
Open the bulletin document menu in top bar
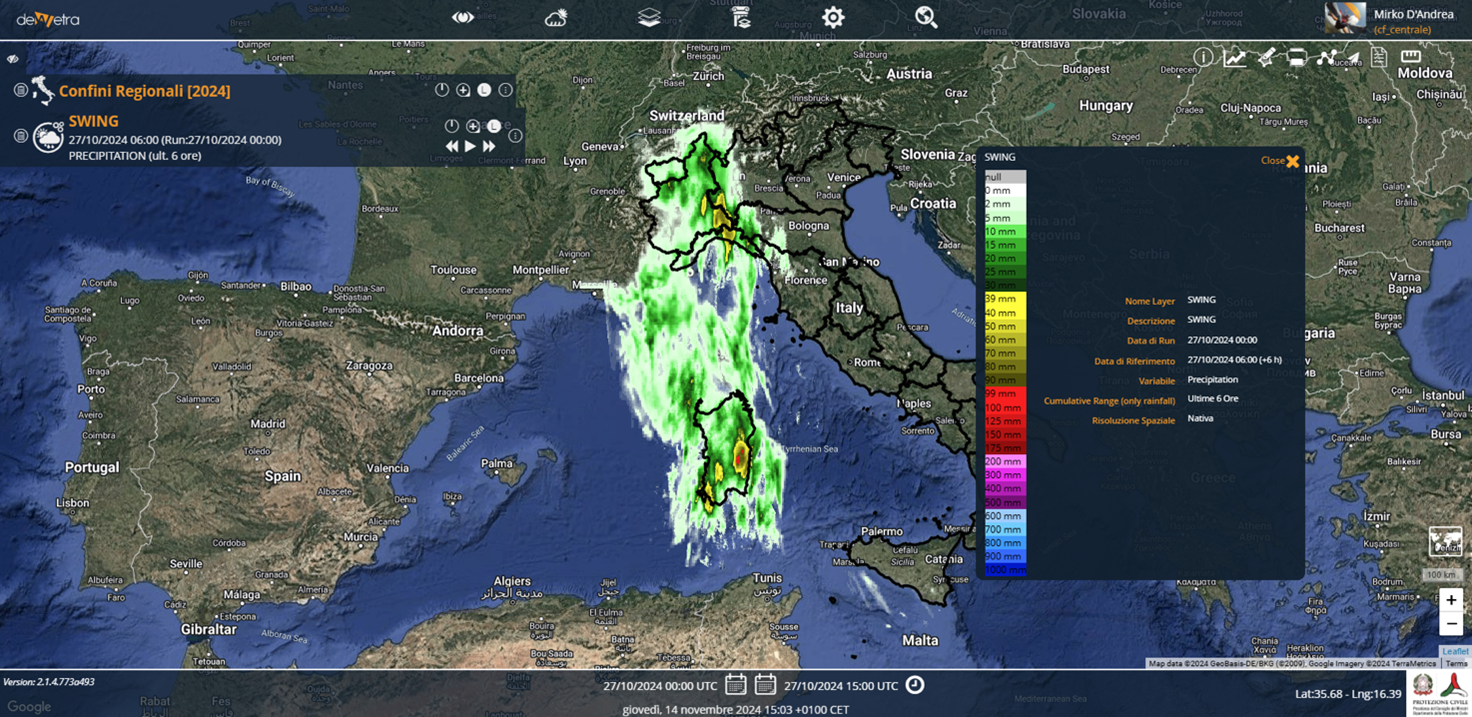coord(741,17)
